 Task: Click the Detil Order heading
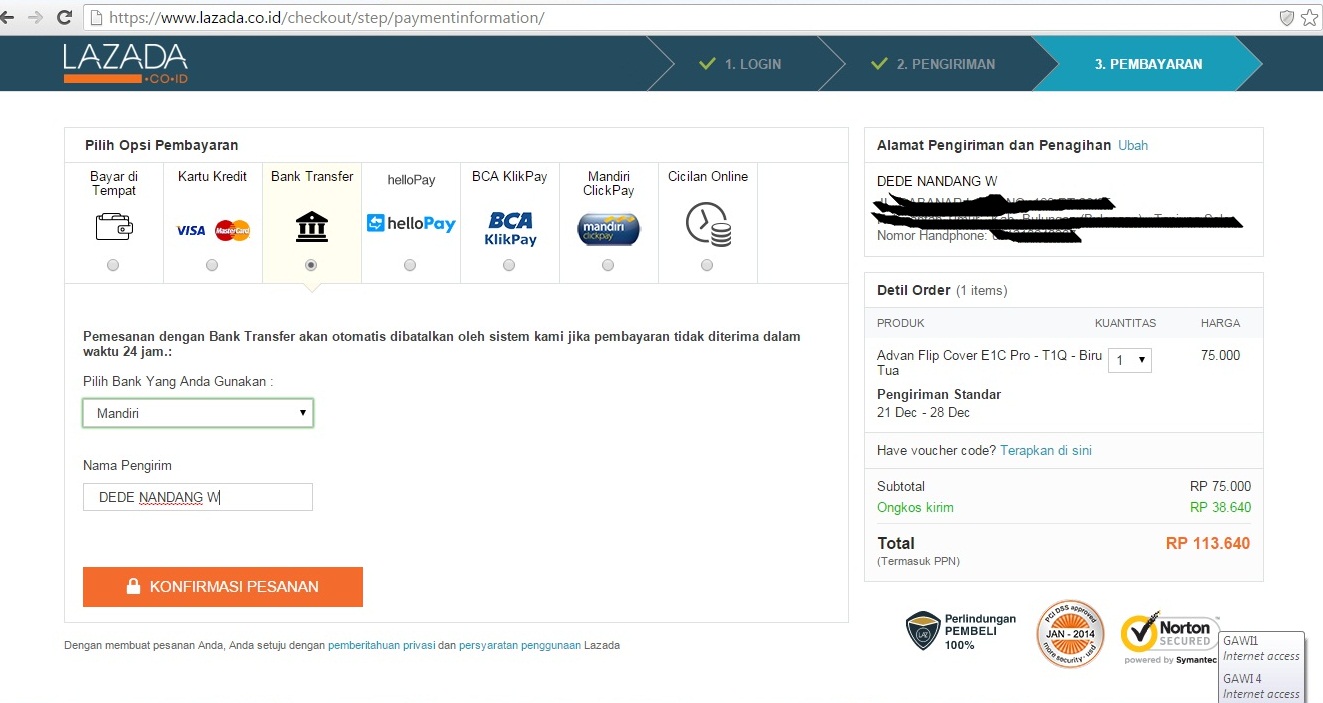tap(913, 290)
